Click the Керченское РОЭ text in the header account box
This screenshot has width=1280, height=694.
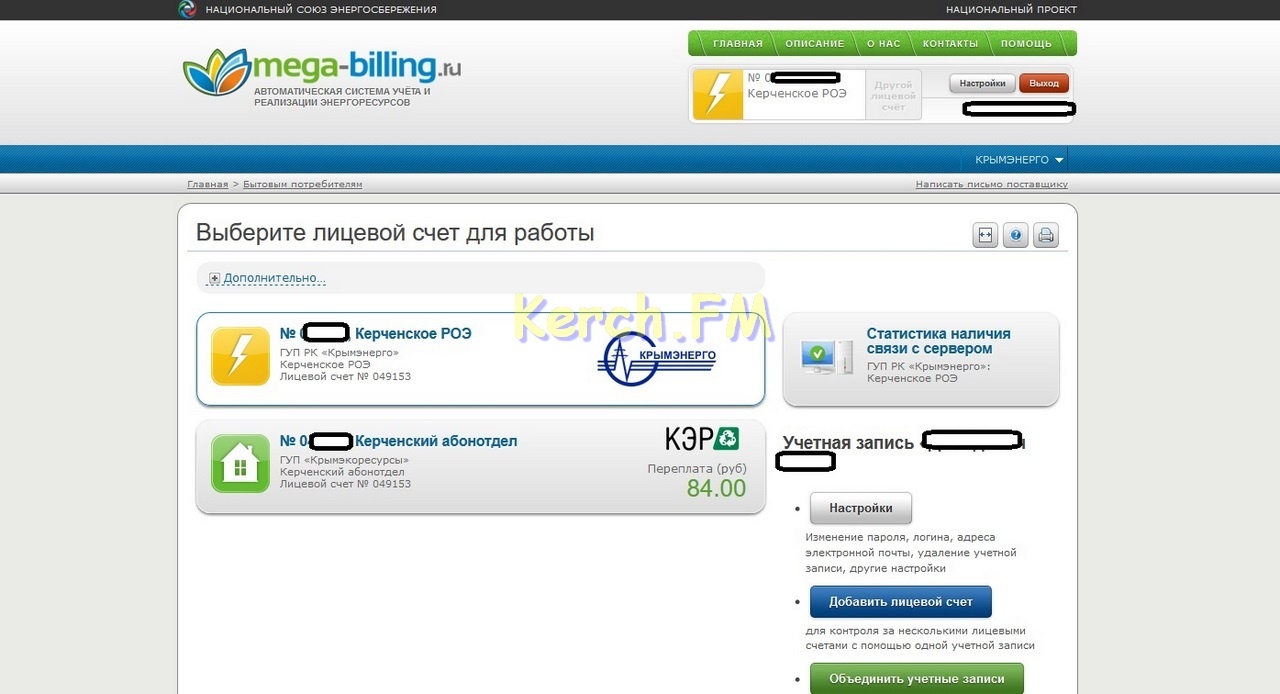point(797,93)
